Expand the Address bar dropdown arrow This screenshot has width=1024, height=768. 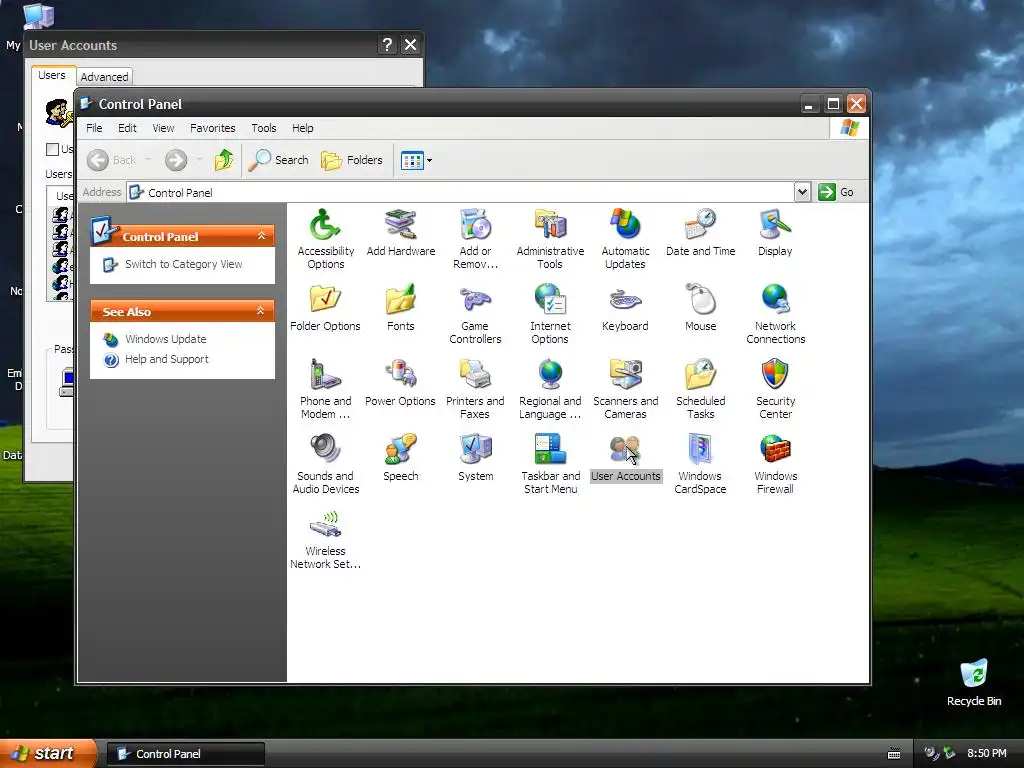pos(803,192)
